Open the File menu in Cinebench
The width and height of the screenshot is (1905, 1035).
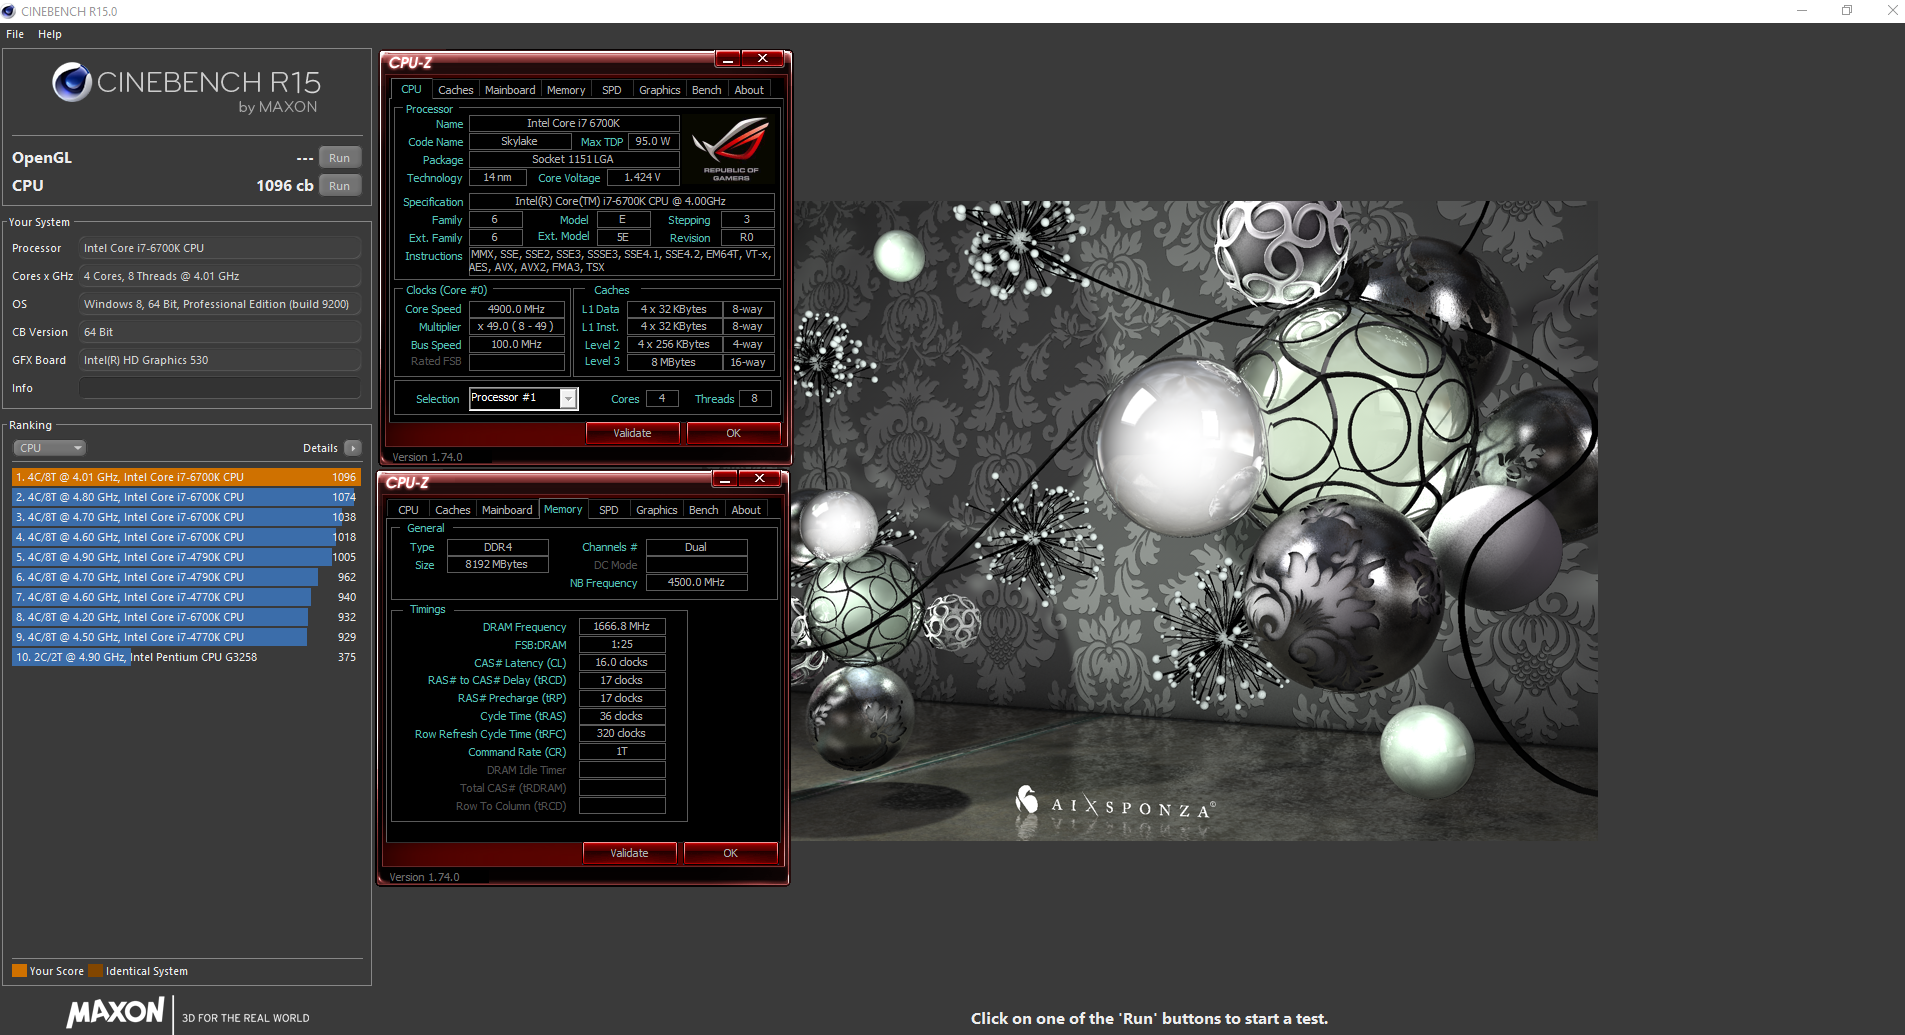tap(15, 34)
